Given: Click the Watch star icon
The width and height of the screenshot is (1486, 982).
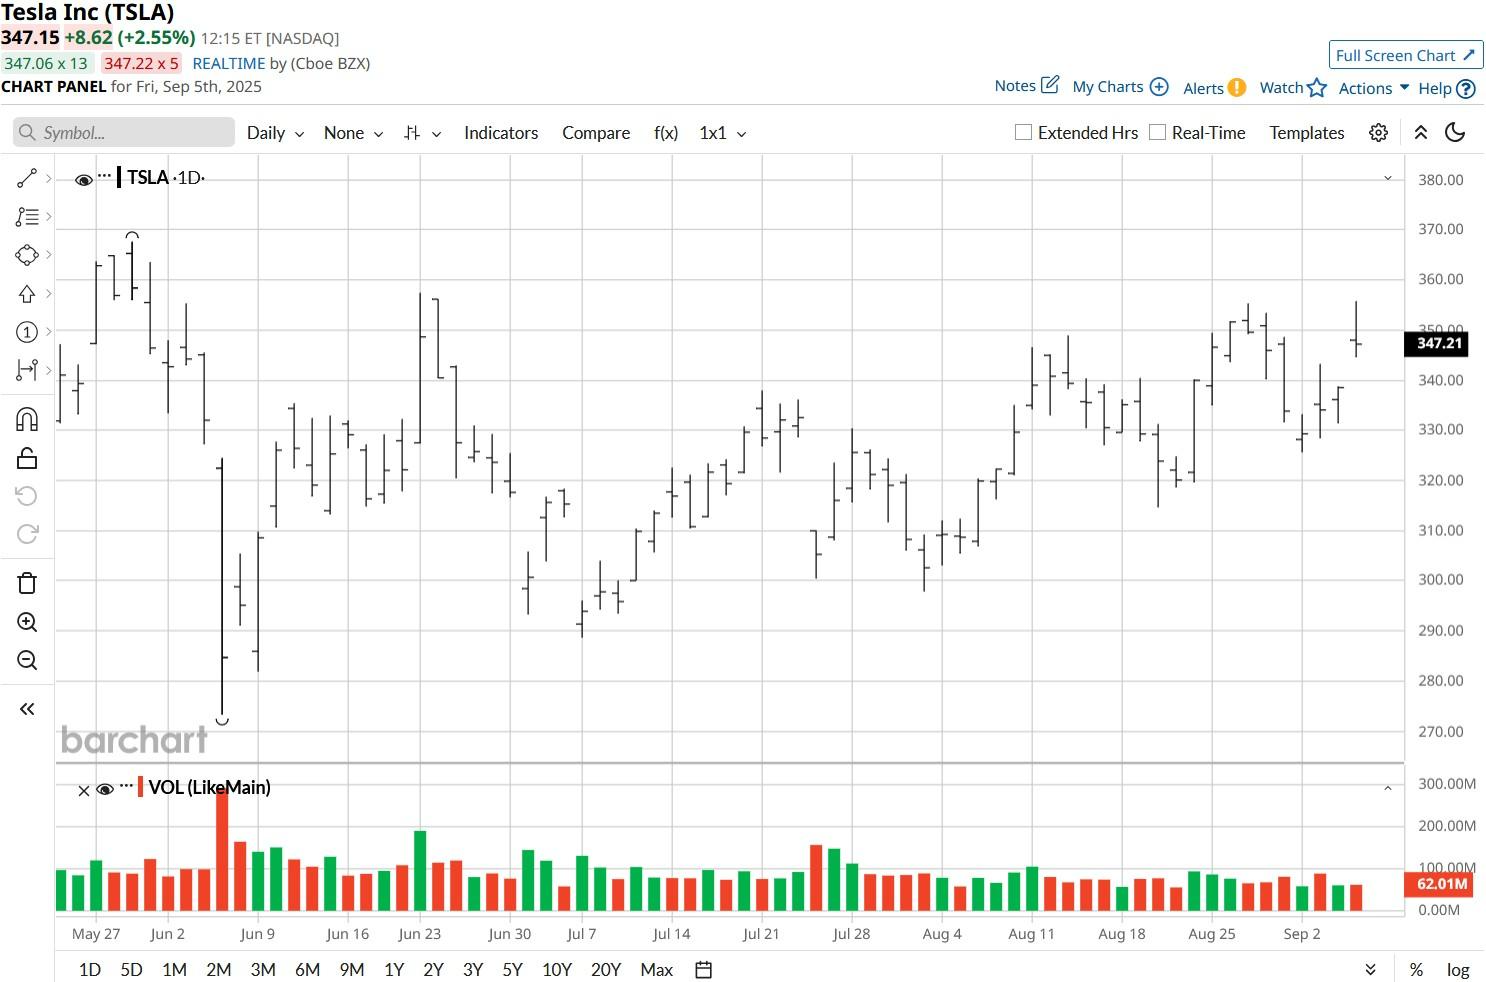Looking at the screenshot, I should coord(1317,87).
